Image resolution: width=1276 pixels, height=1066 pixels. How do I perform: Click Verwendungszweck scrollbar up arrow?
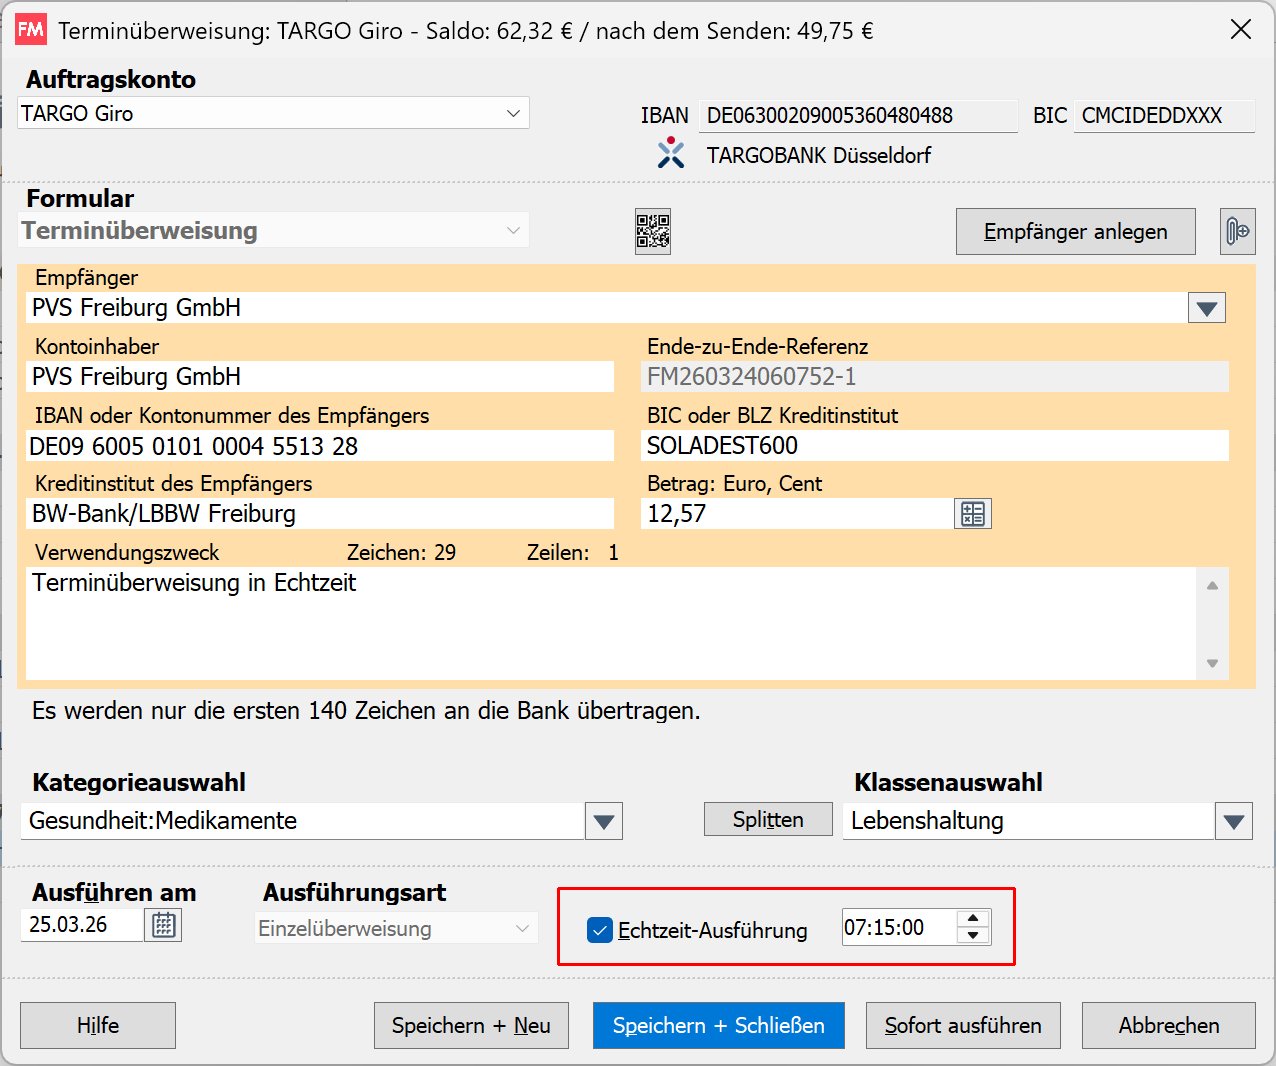1212,586
